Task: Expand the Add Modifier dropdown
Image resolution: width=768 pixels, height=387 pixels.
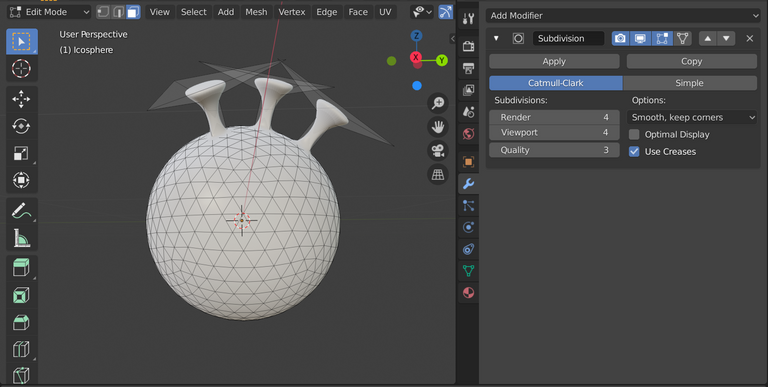Action: tap(623, 16)
